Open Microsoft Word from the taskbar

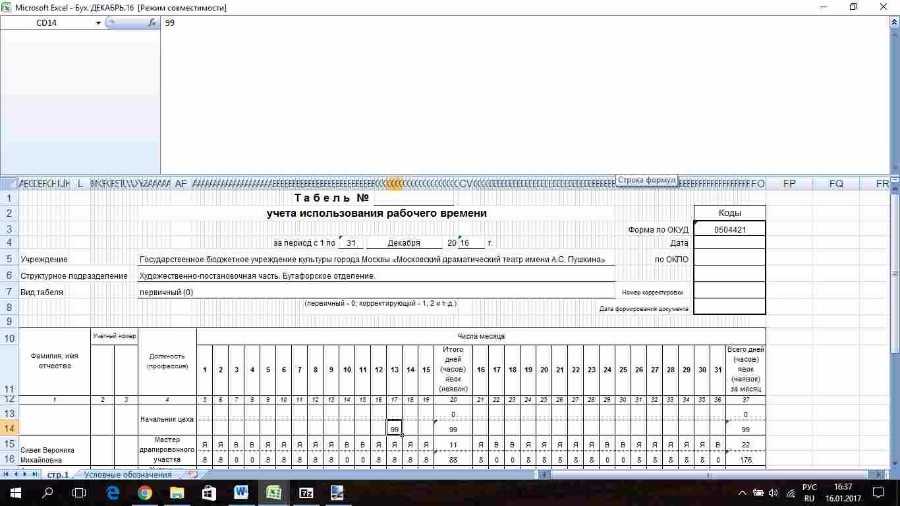241,492
